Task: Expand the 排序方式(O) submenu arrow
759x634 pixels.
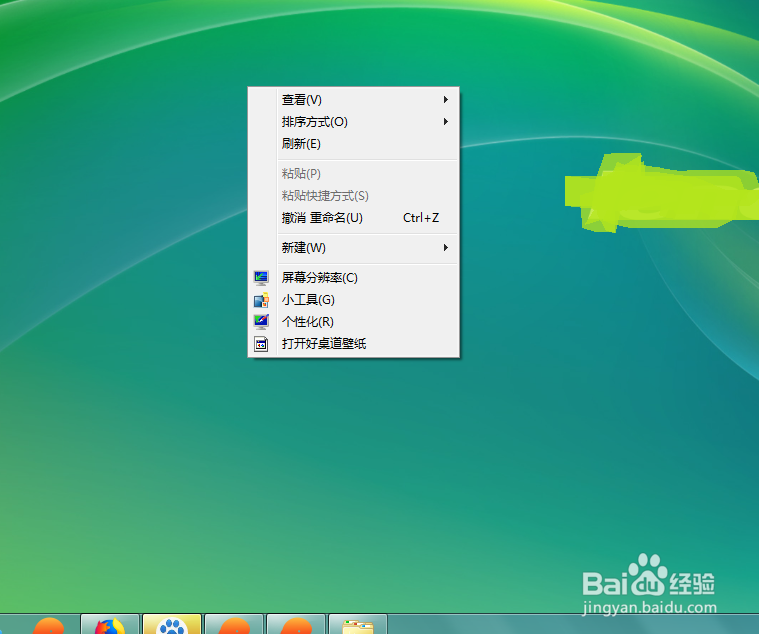Action: tap(446, 121)
